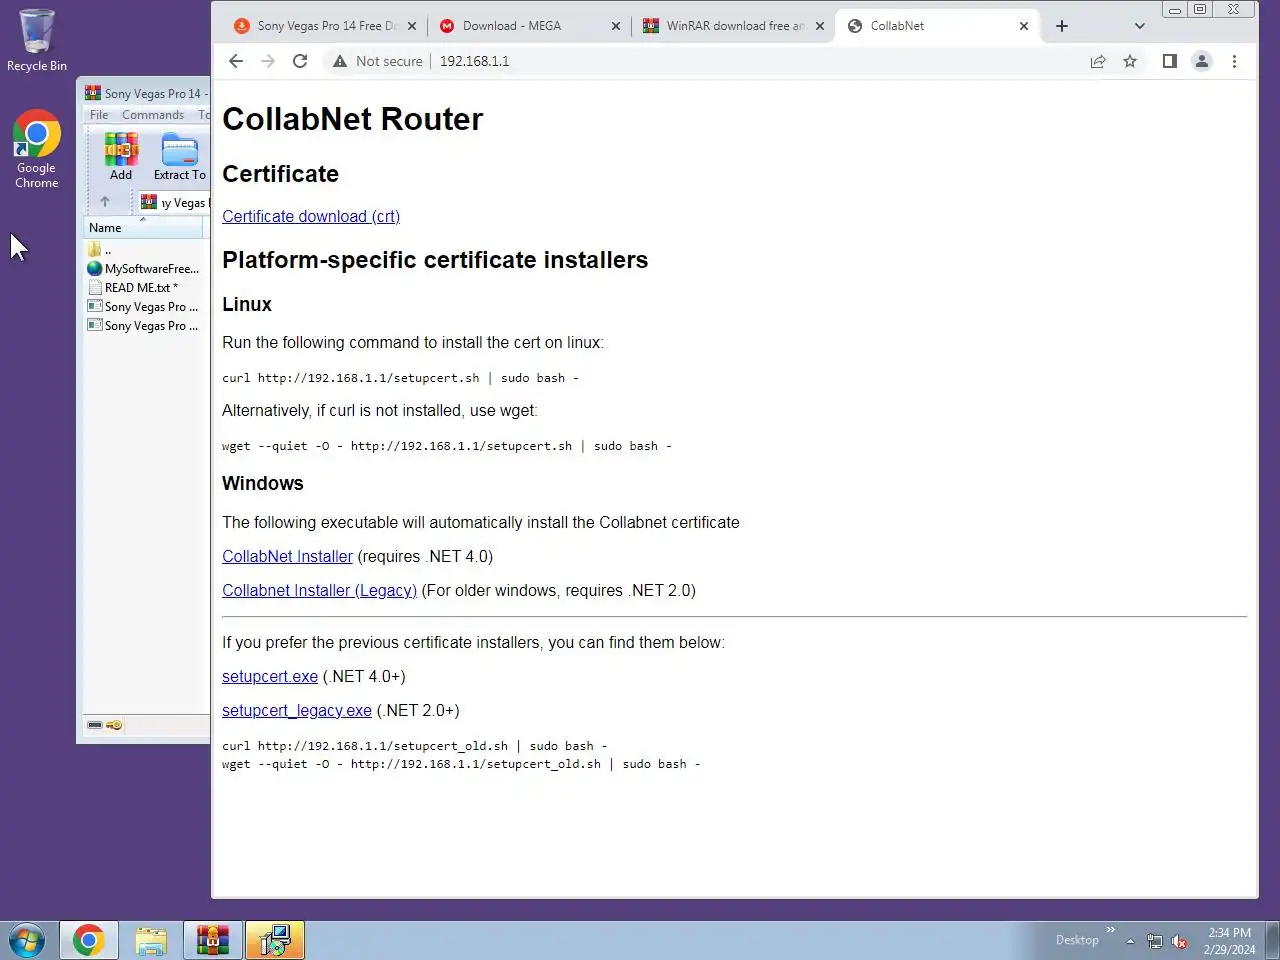This screenshot has height=960, width=1280.
Task: Click Chrome icon in taskbar
Action: [88, 940]
